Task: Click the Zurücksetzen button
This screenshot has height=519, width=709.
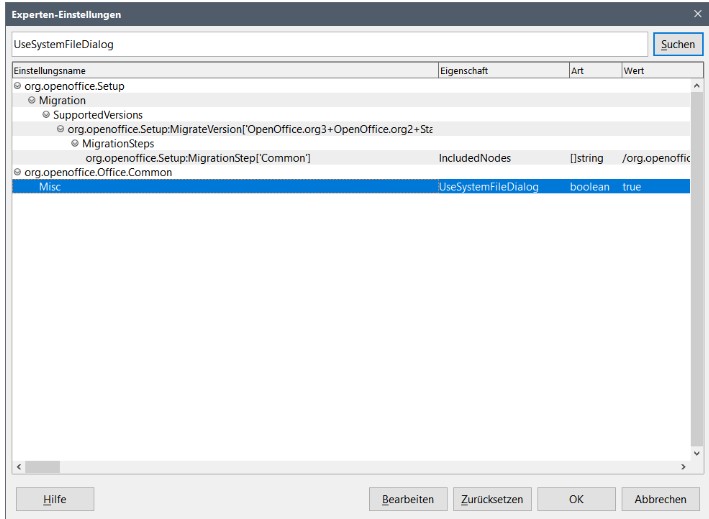Action: click(x=492, y=499)
